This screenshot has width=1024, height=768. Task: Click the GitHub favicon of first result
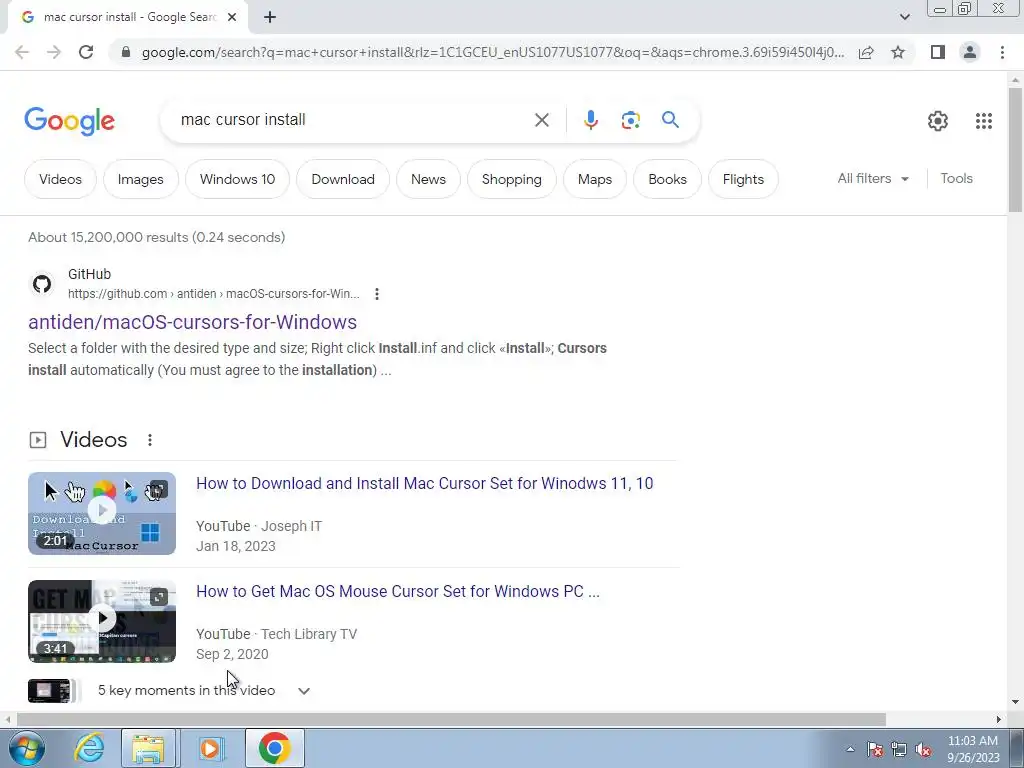tap(42, 284)
